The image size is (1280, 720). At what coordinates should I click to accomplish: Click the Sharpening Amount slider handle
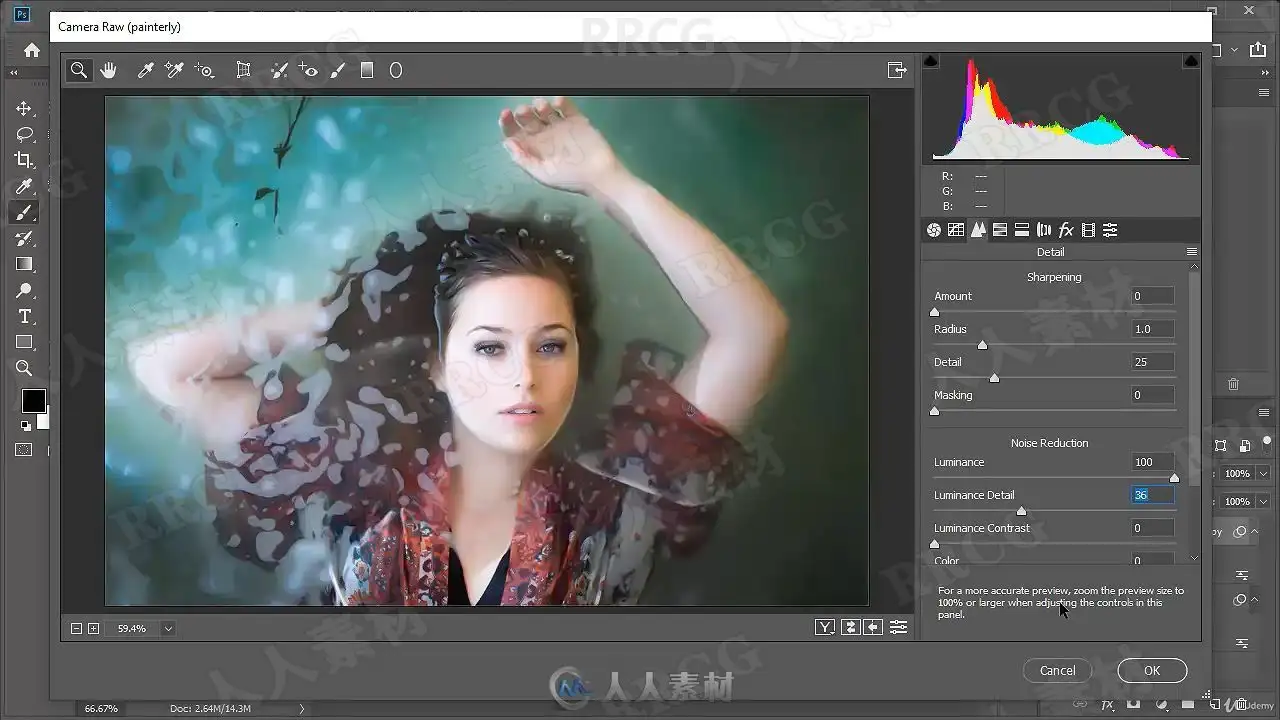pos(935,312)
